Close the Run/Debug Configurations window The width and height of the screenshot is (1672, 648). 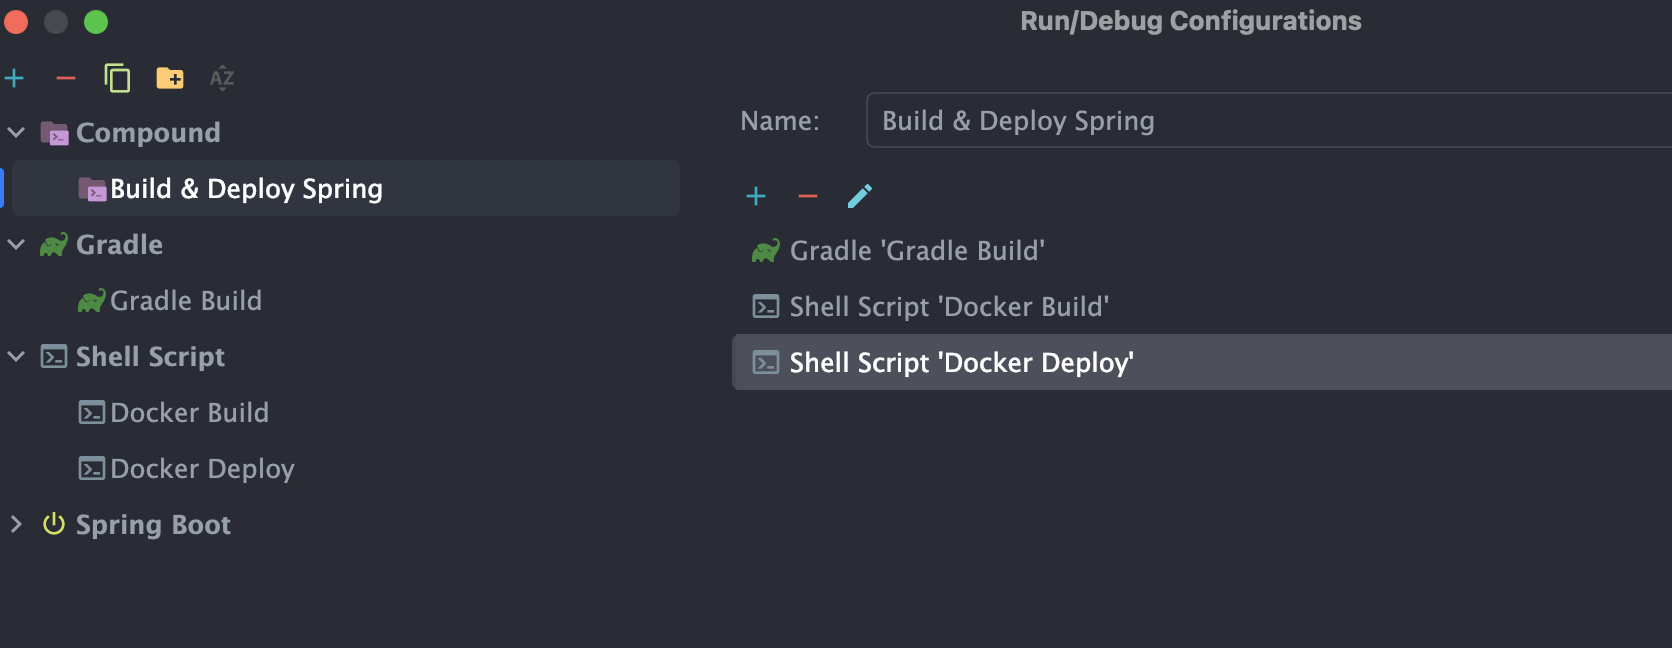(16, 22)
